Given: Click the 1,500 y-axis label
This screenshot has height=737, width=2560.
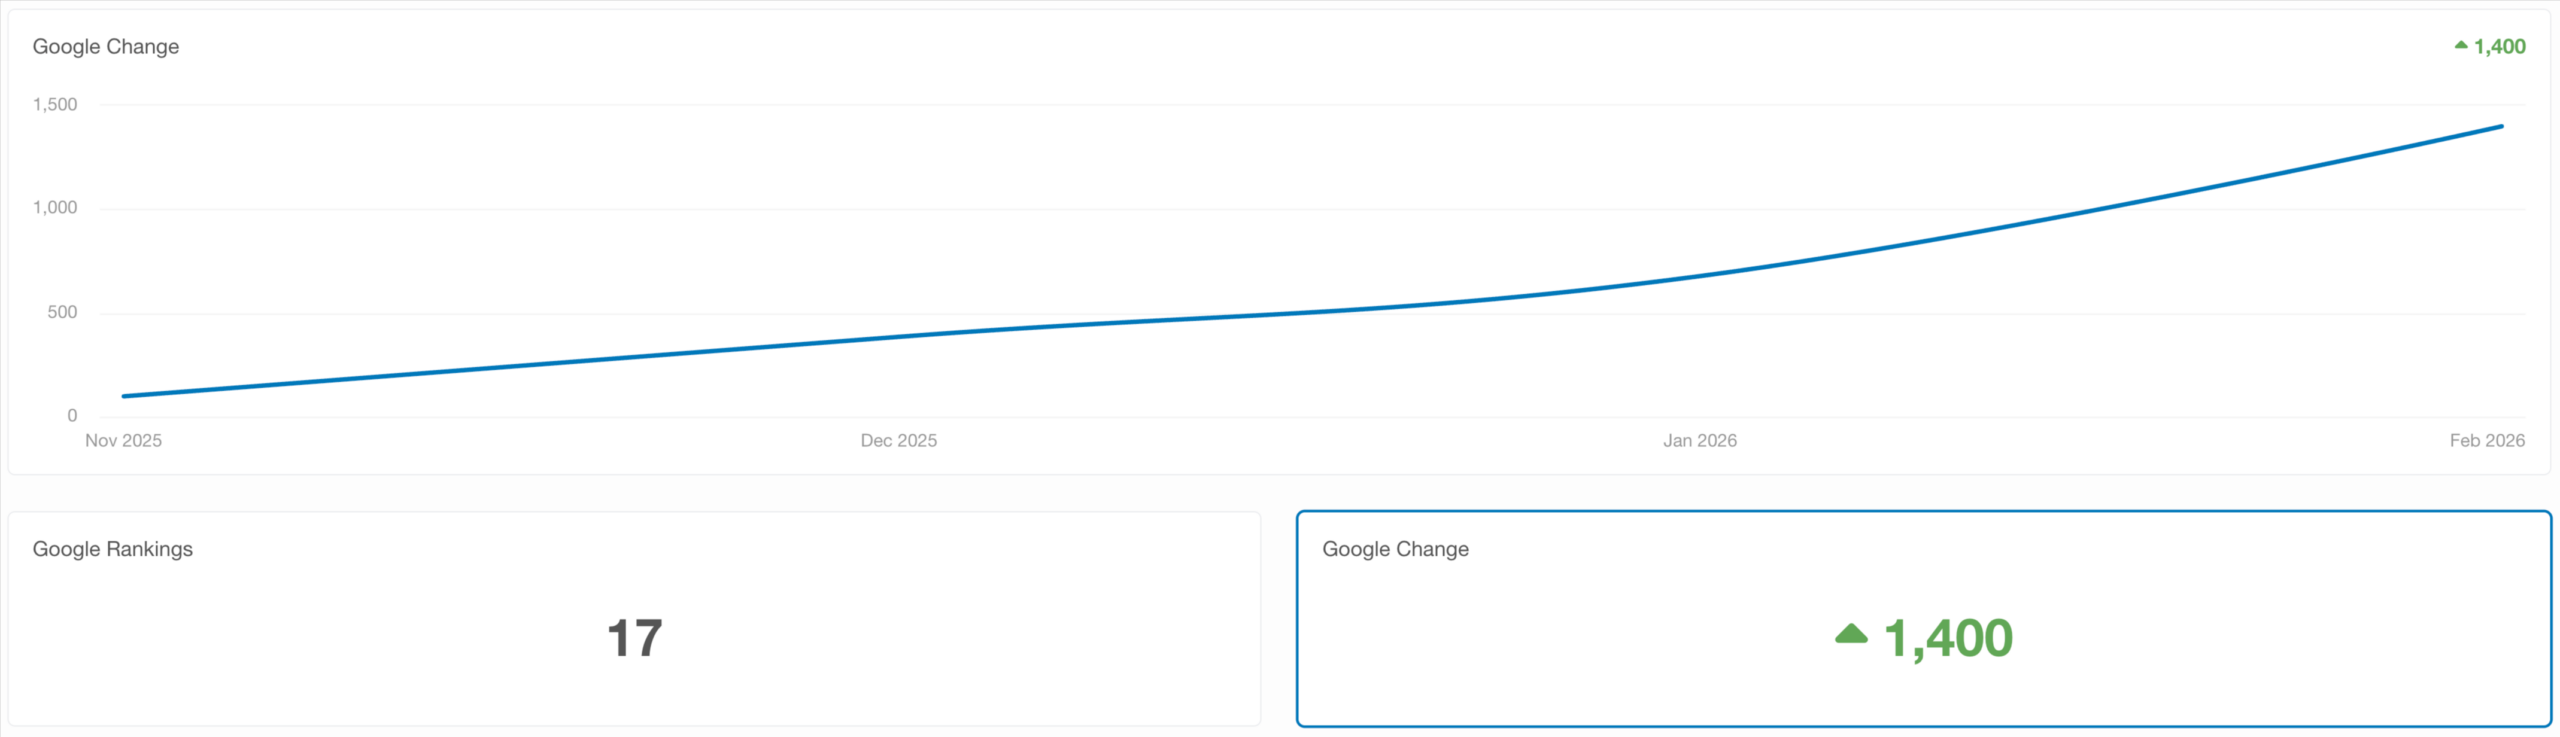Looking at the screenshot, I should [55, 105].
